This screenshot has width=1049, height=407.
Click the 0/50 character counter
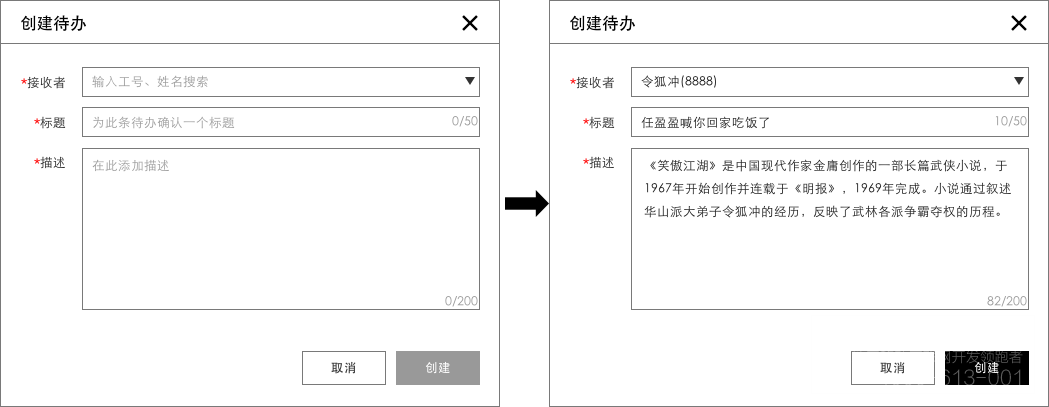(x=465, y=122)
